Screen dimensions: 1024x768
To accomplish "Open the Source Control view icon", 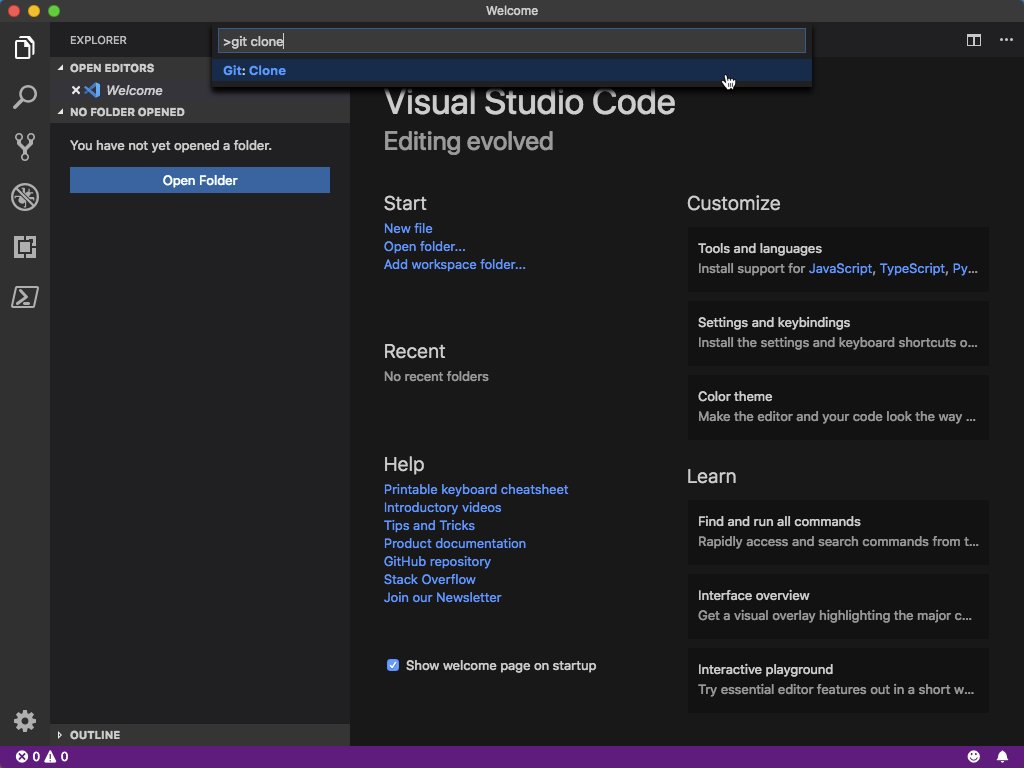I will click(x=25, y=147).
